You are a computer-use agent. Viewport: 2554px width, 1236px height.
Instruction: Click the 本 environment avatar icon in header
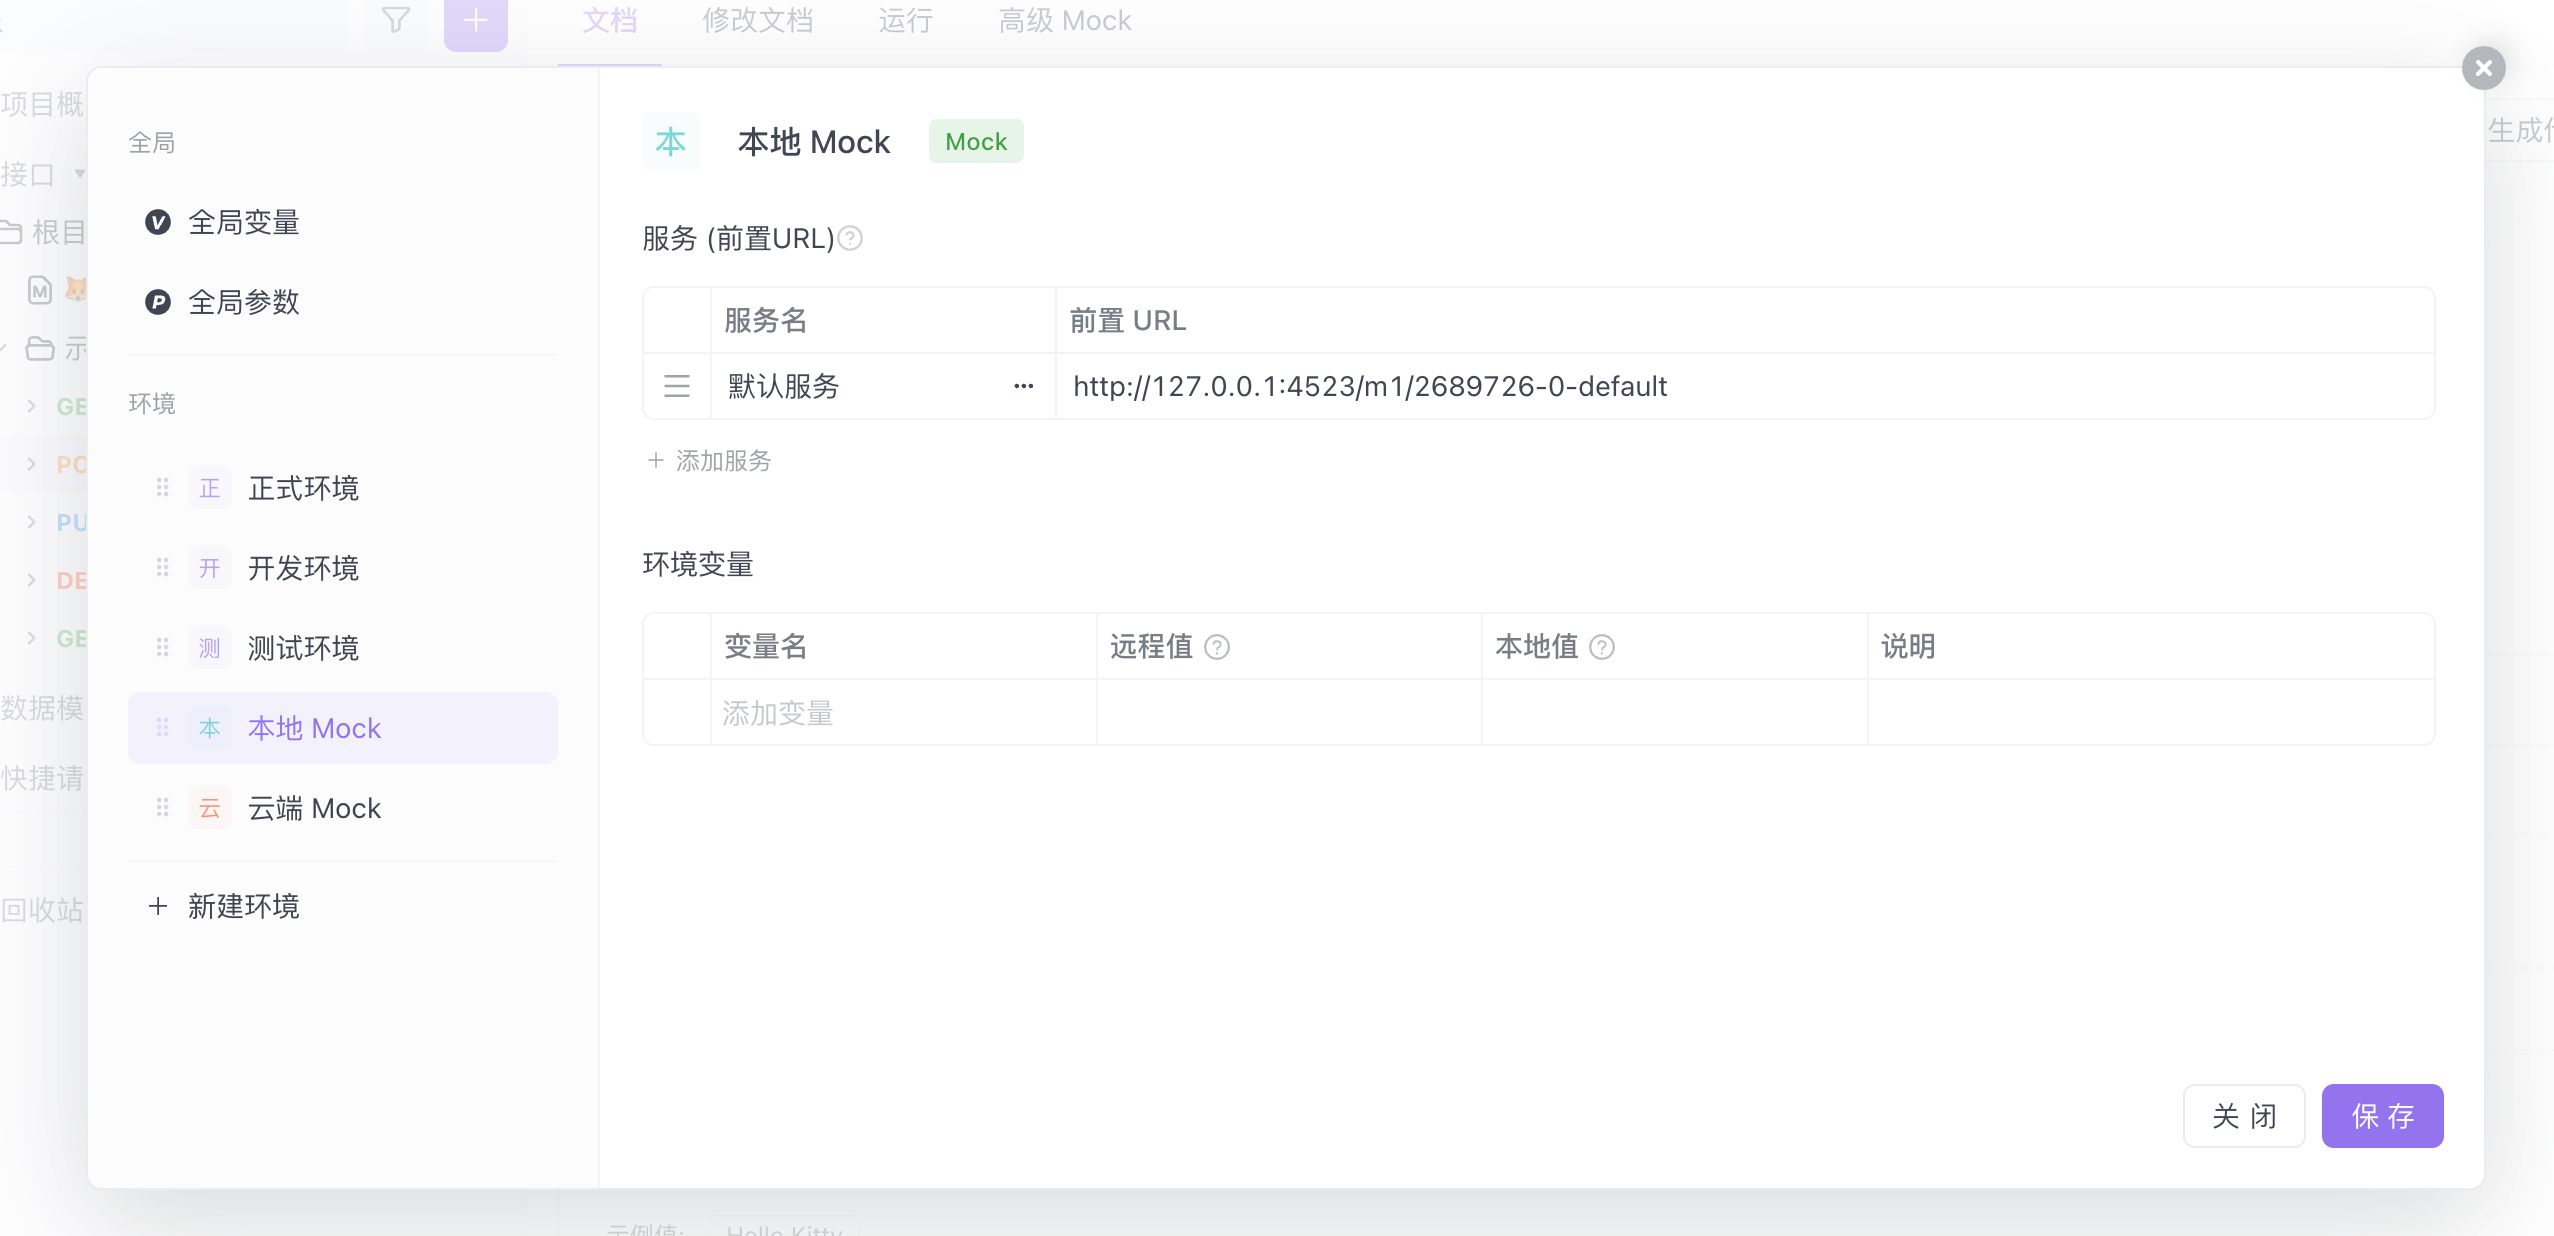click(671, 142)
